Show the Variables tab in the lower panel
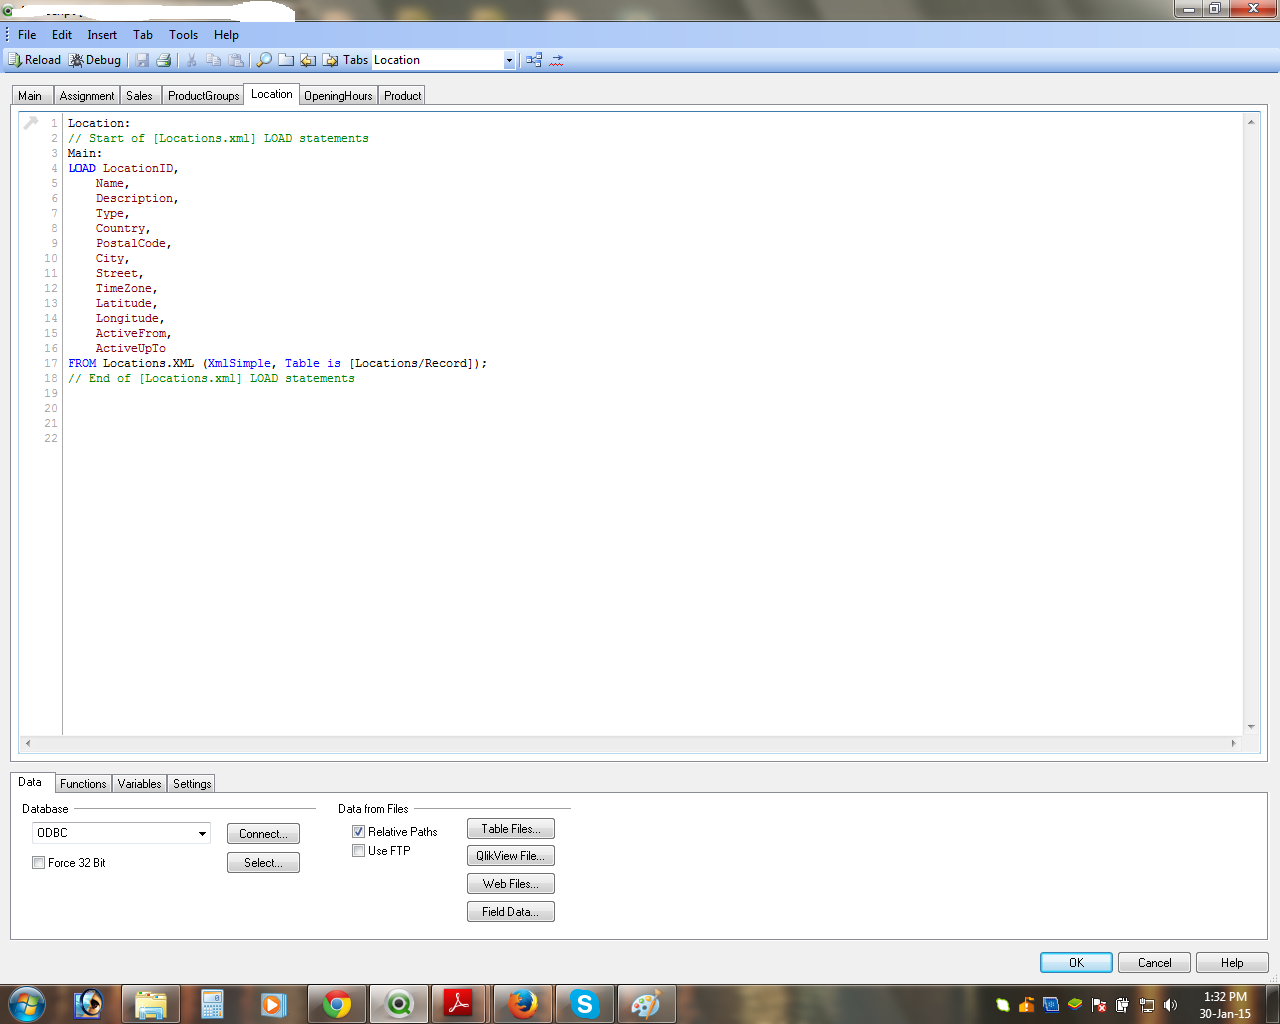1280x1024 pixels. point(140,784)
